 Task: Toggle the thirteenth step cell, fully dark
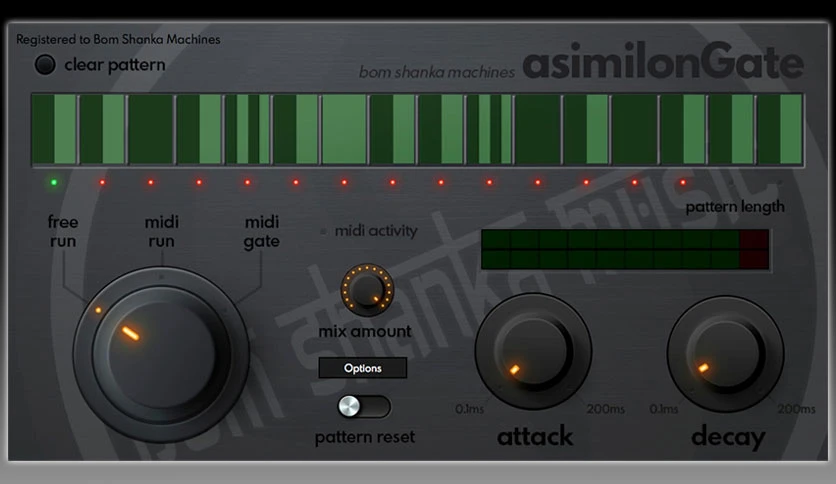(x=635, y=129)
